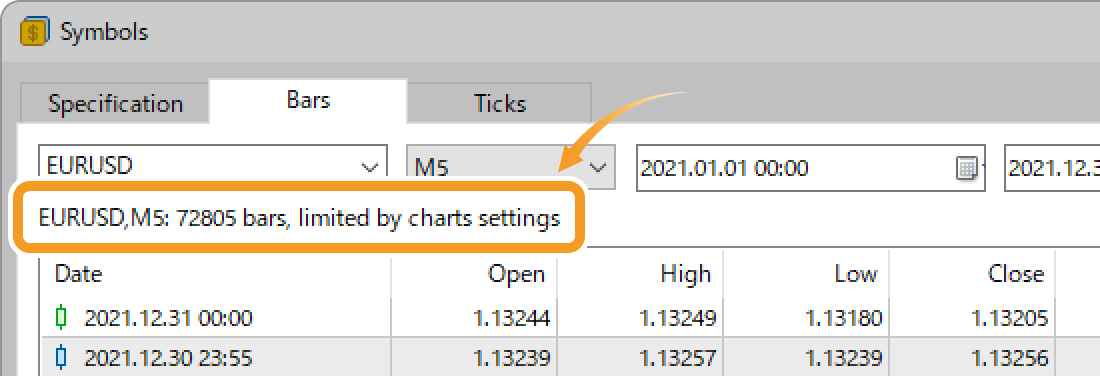Click the end date field starting 2021.12.3
This screenshot has width=1100, height=376.
pyautogui.click(x=1052, y=168)
